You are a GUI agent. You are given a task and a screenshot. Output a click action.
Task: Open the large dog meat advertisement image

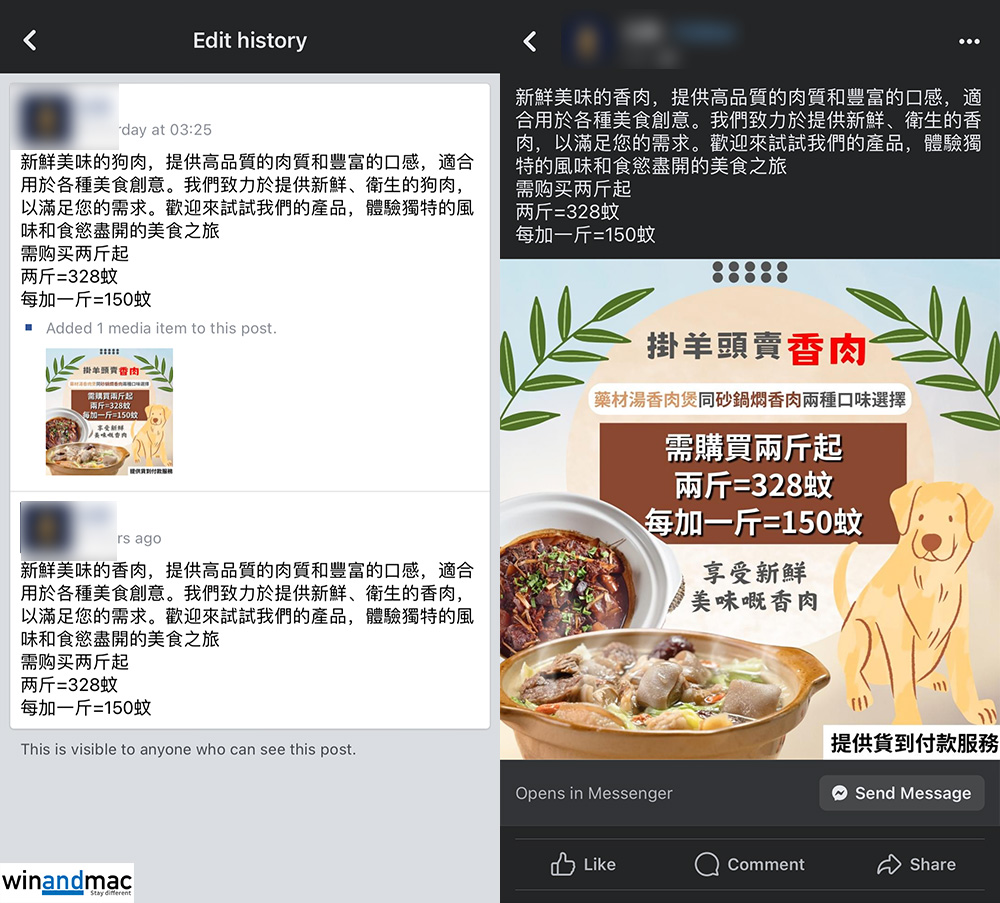coord(750,509)
